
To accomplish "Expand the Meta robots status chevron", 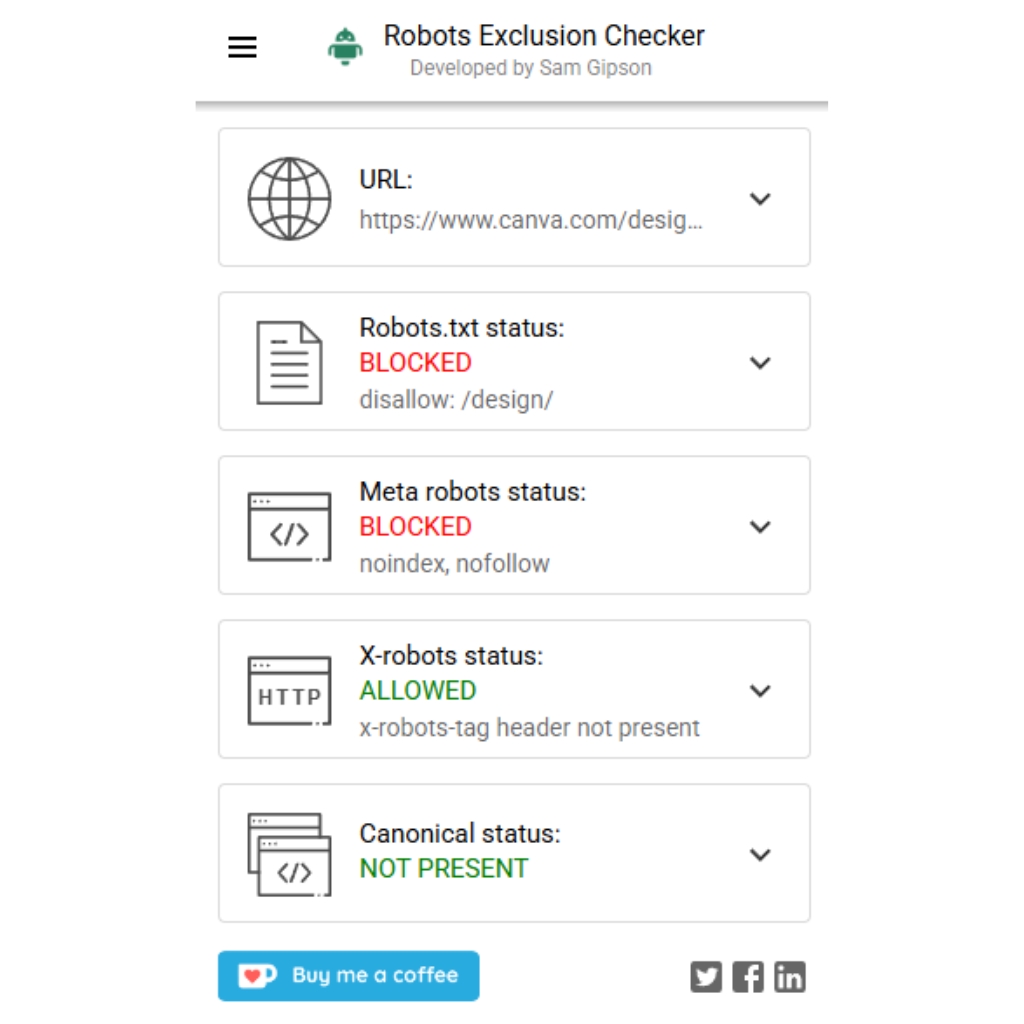I will click(x=760, y=526).
